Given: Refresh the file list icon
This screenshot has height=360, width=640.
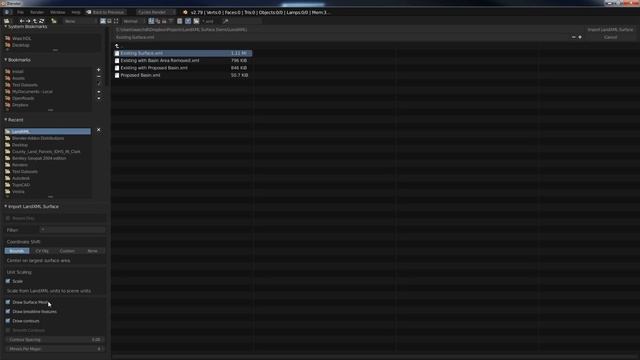Looking at the screenshot, I should click(41, 21).
